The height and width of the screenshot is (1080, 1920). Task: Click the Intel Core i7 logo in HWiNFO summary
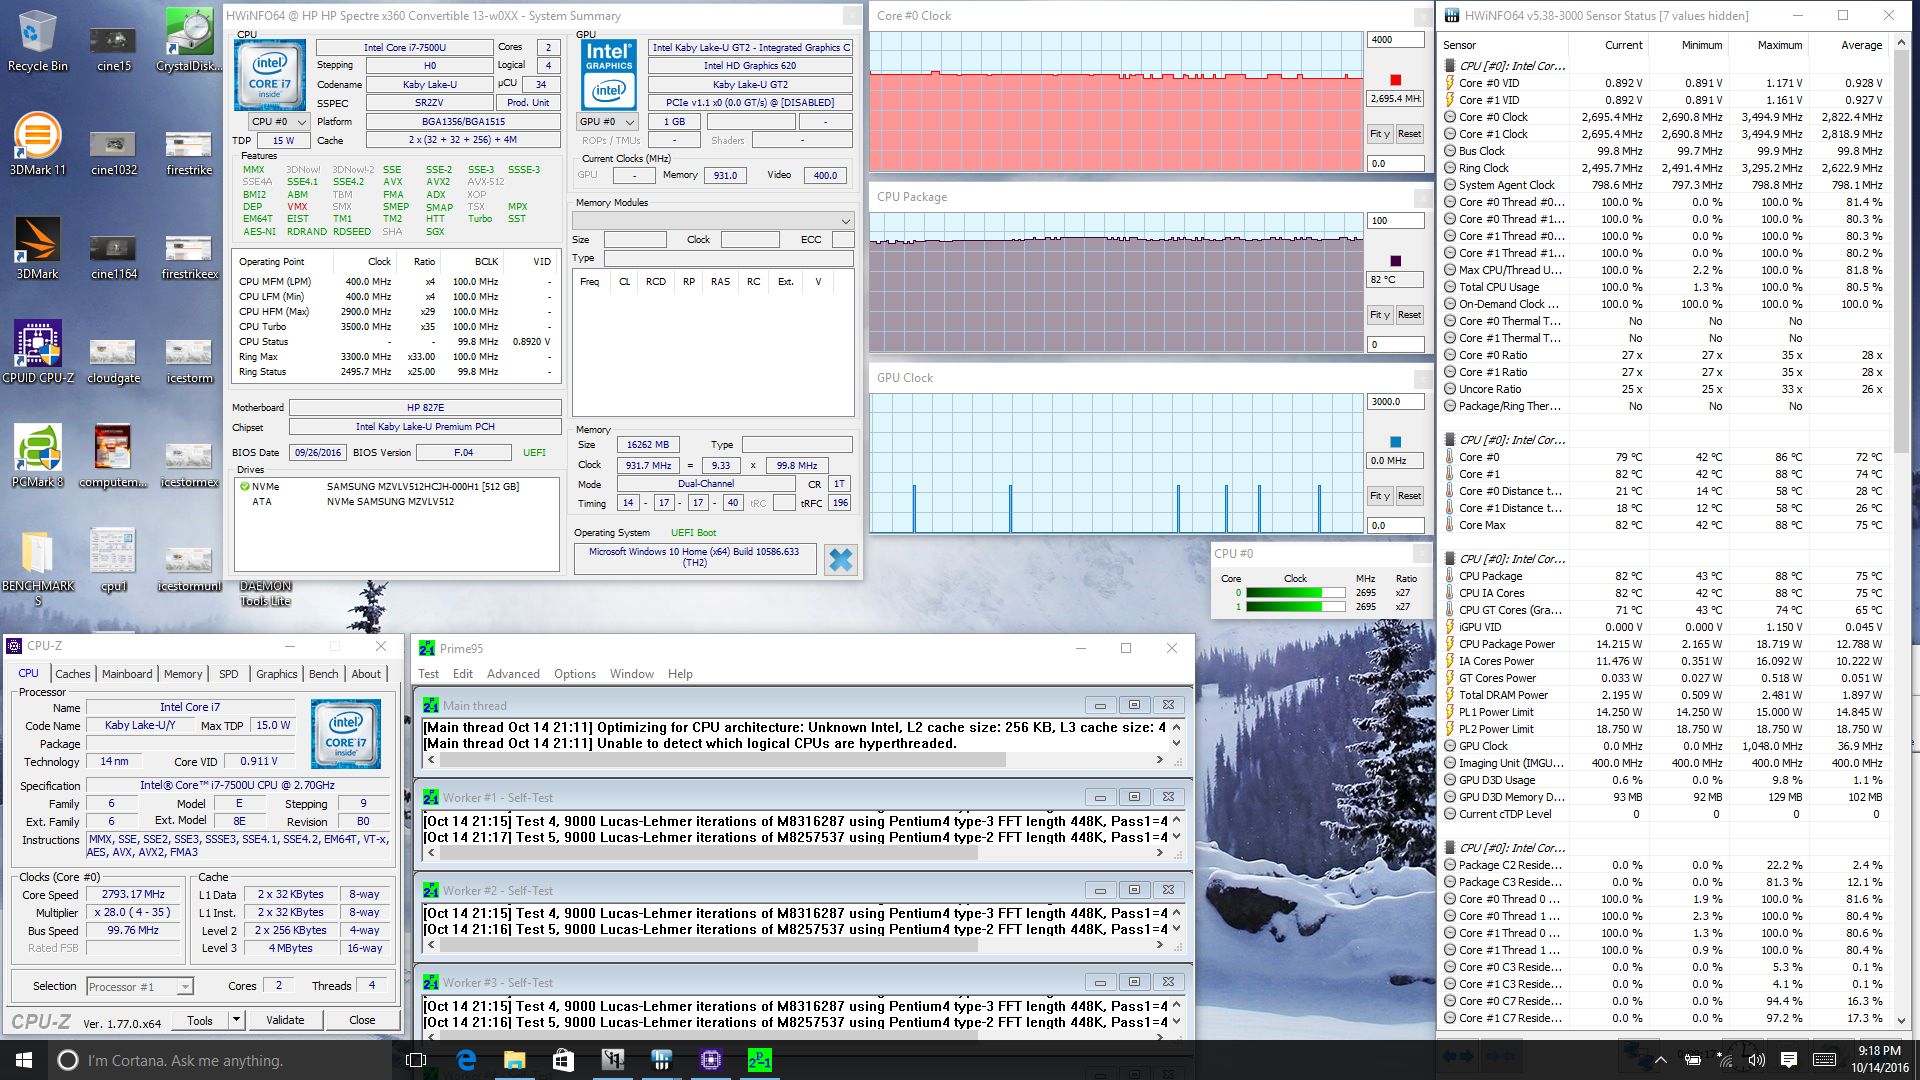(270, 76)
